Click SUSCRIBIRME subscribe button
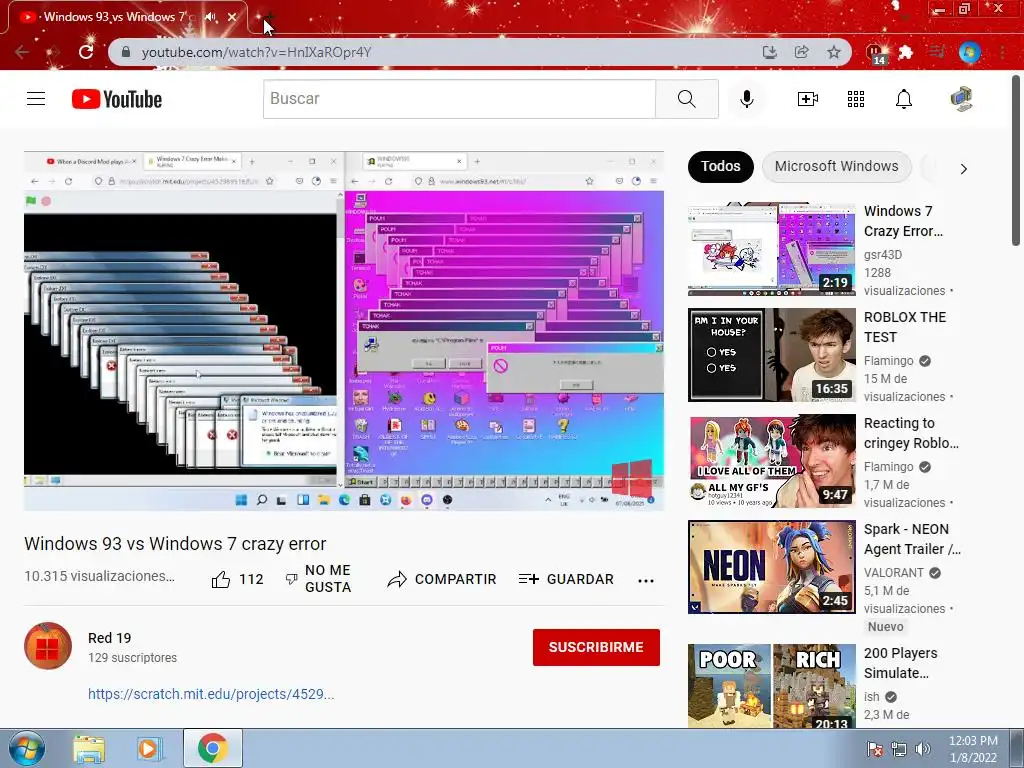This screenshot has width=1024, height=768. (x=596, y=647)
